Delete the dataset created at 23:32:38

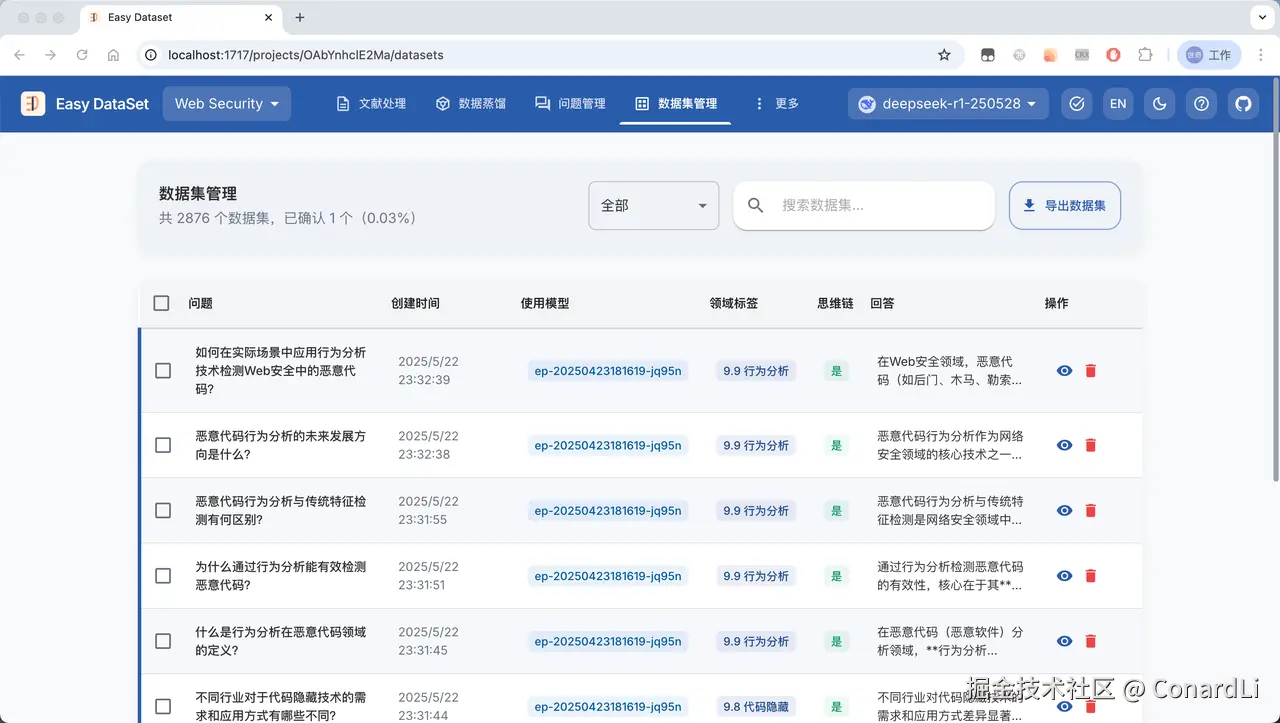(1091, 446)
